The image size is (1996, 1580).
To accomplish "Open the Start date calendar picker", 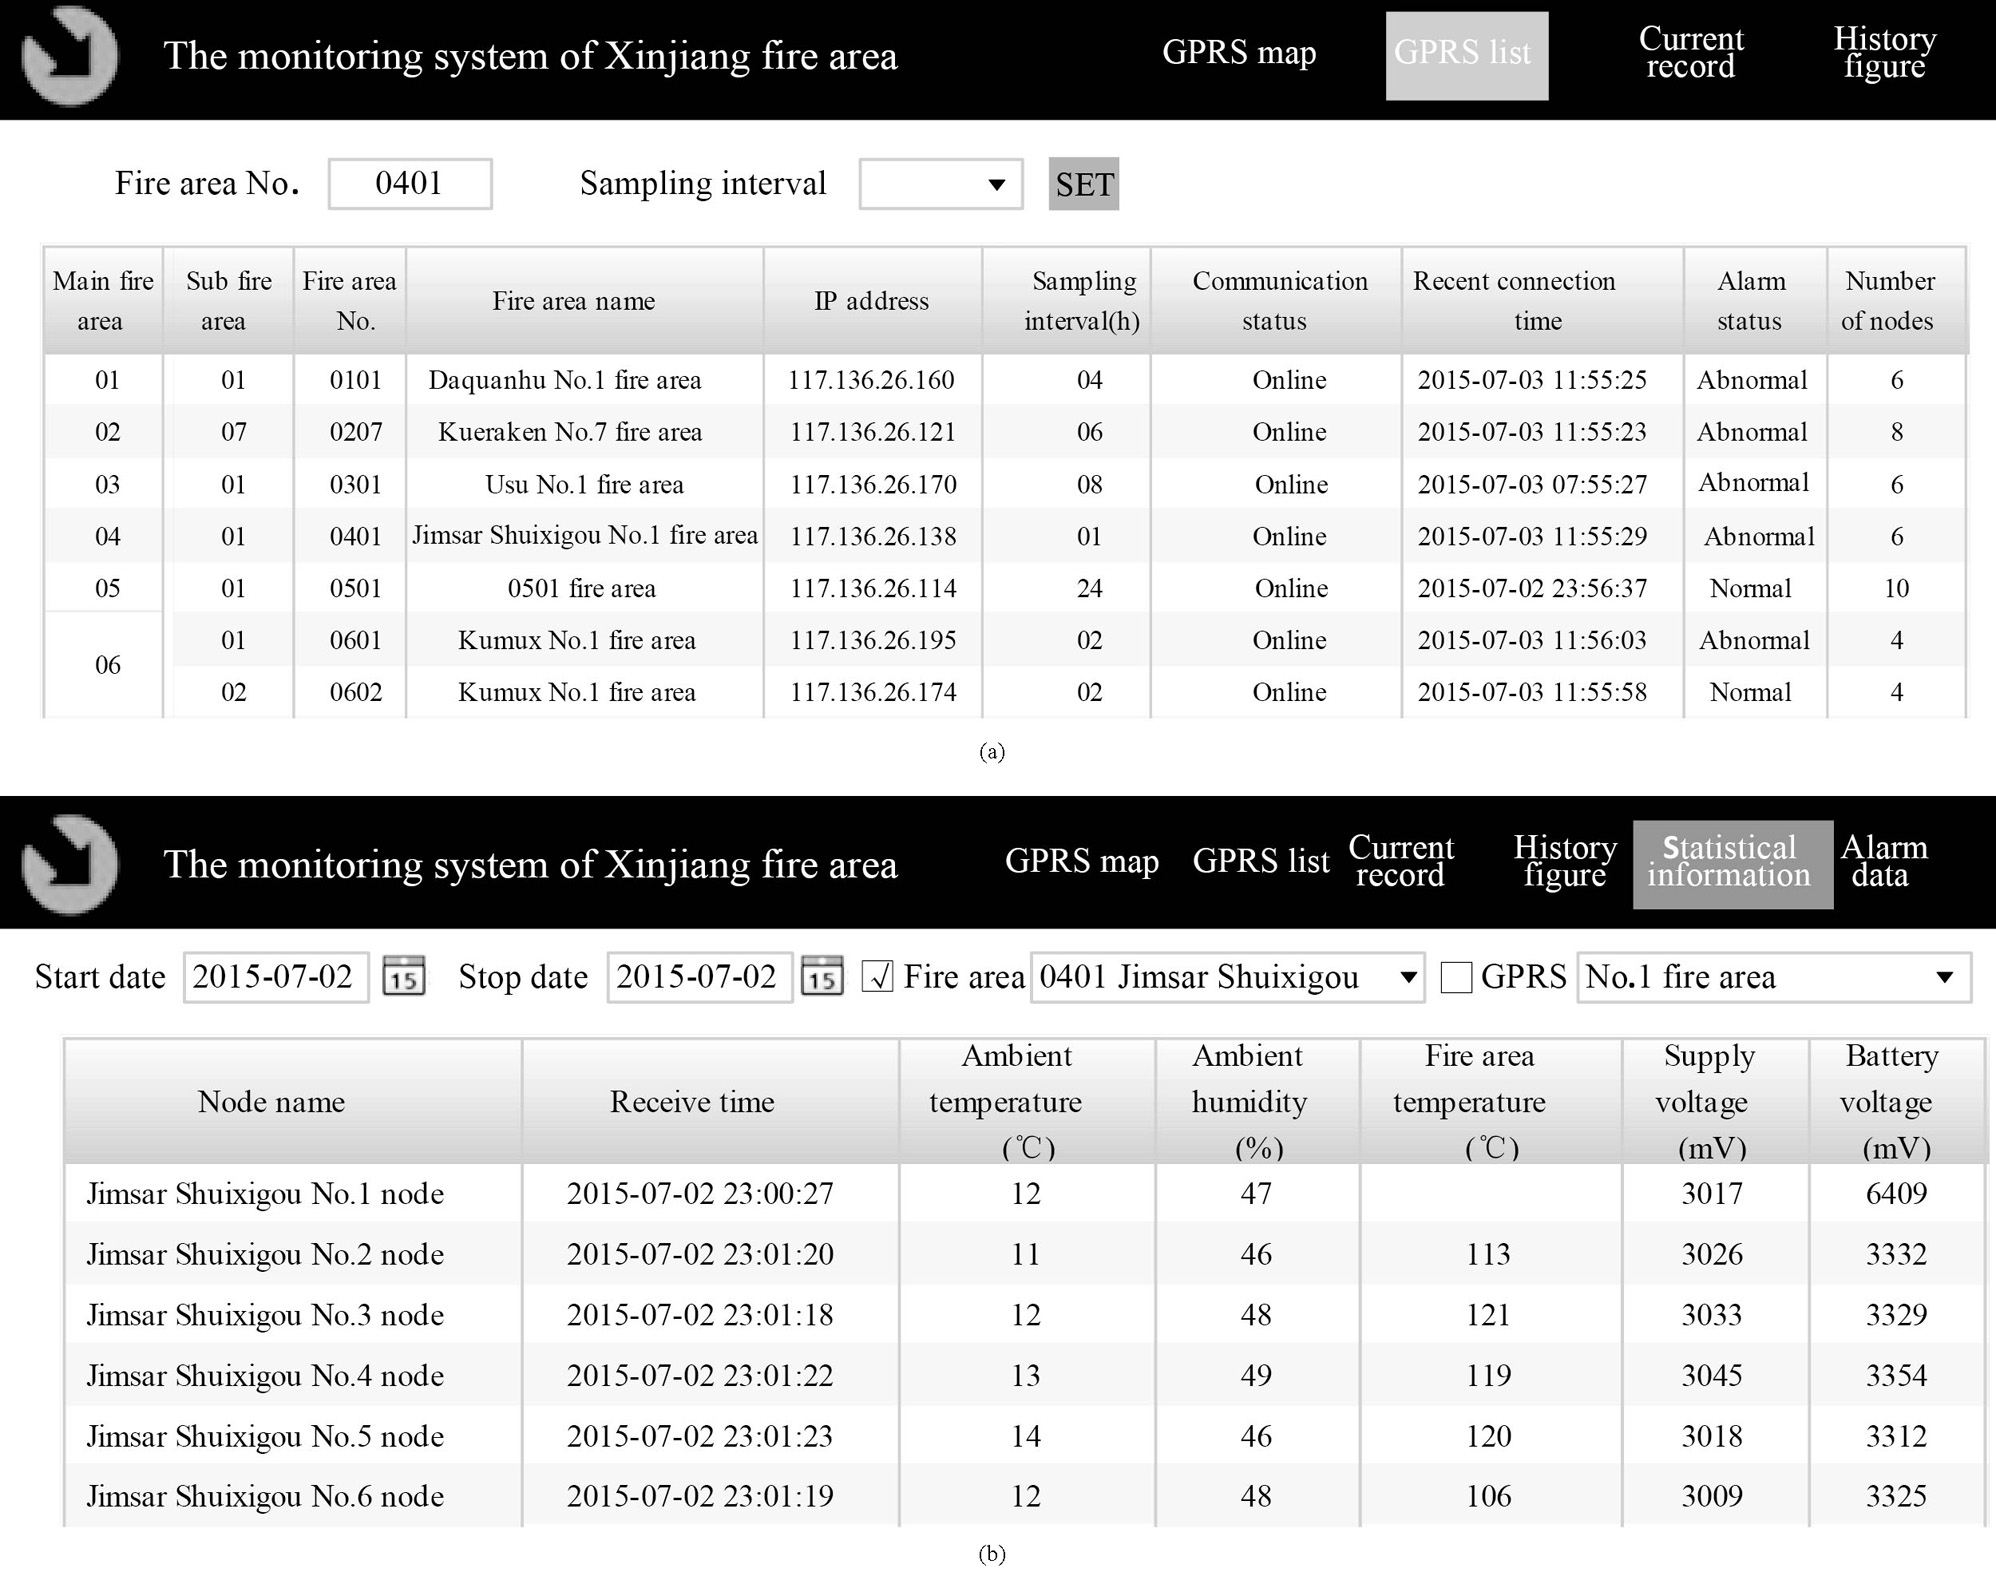I will point(404,977).
